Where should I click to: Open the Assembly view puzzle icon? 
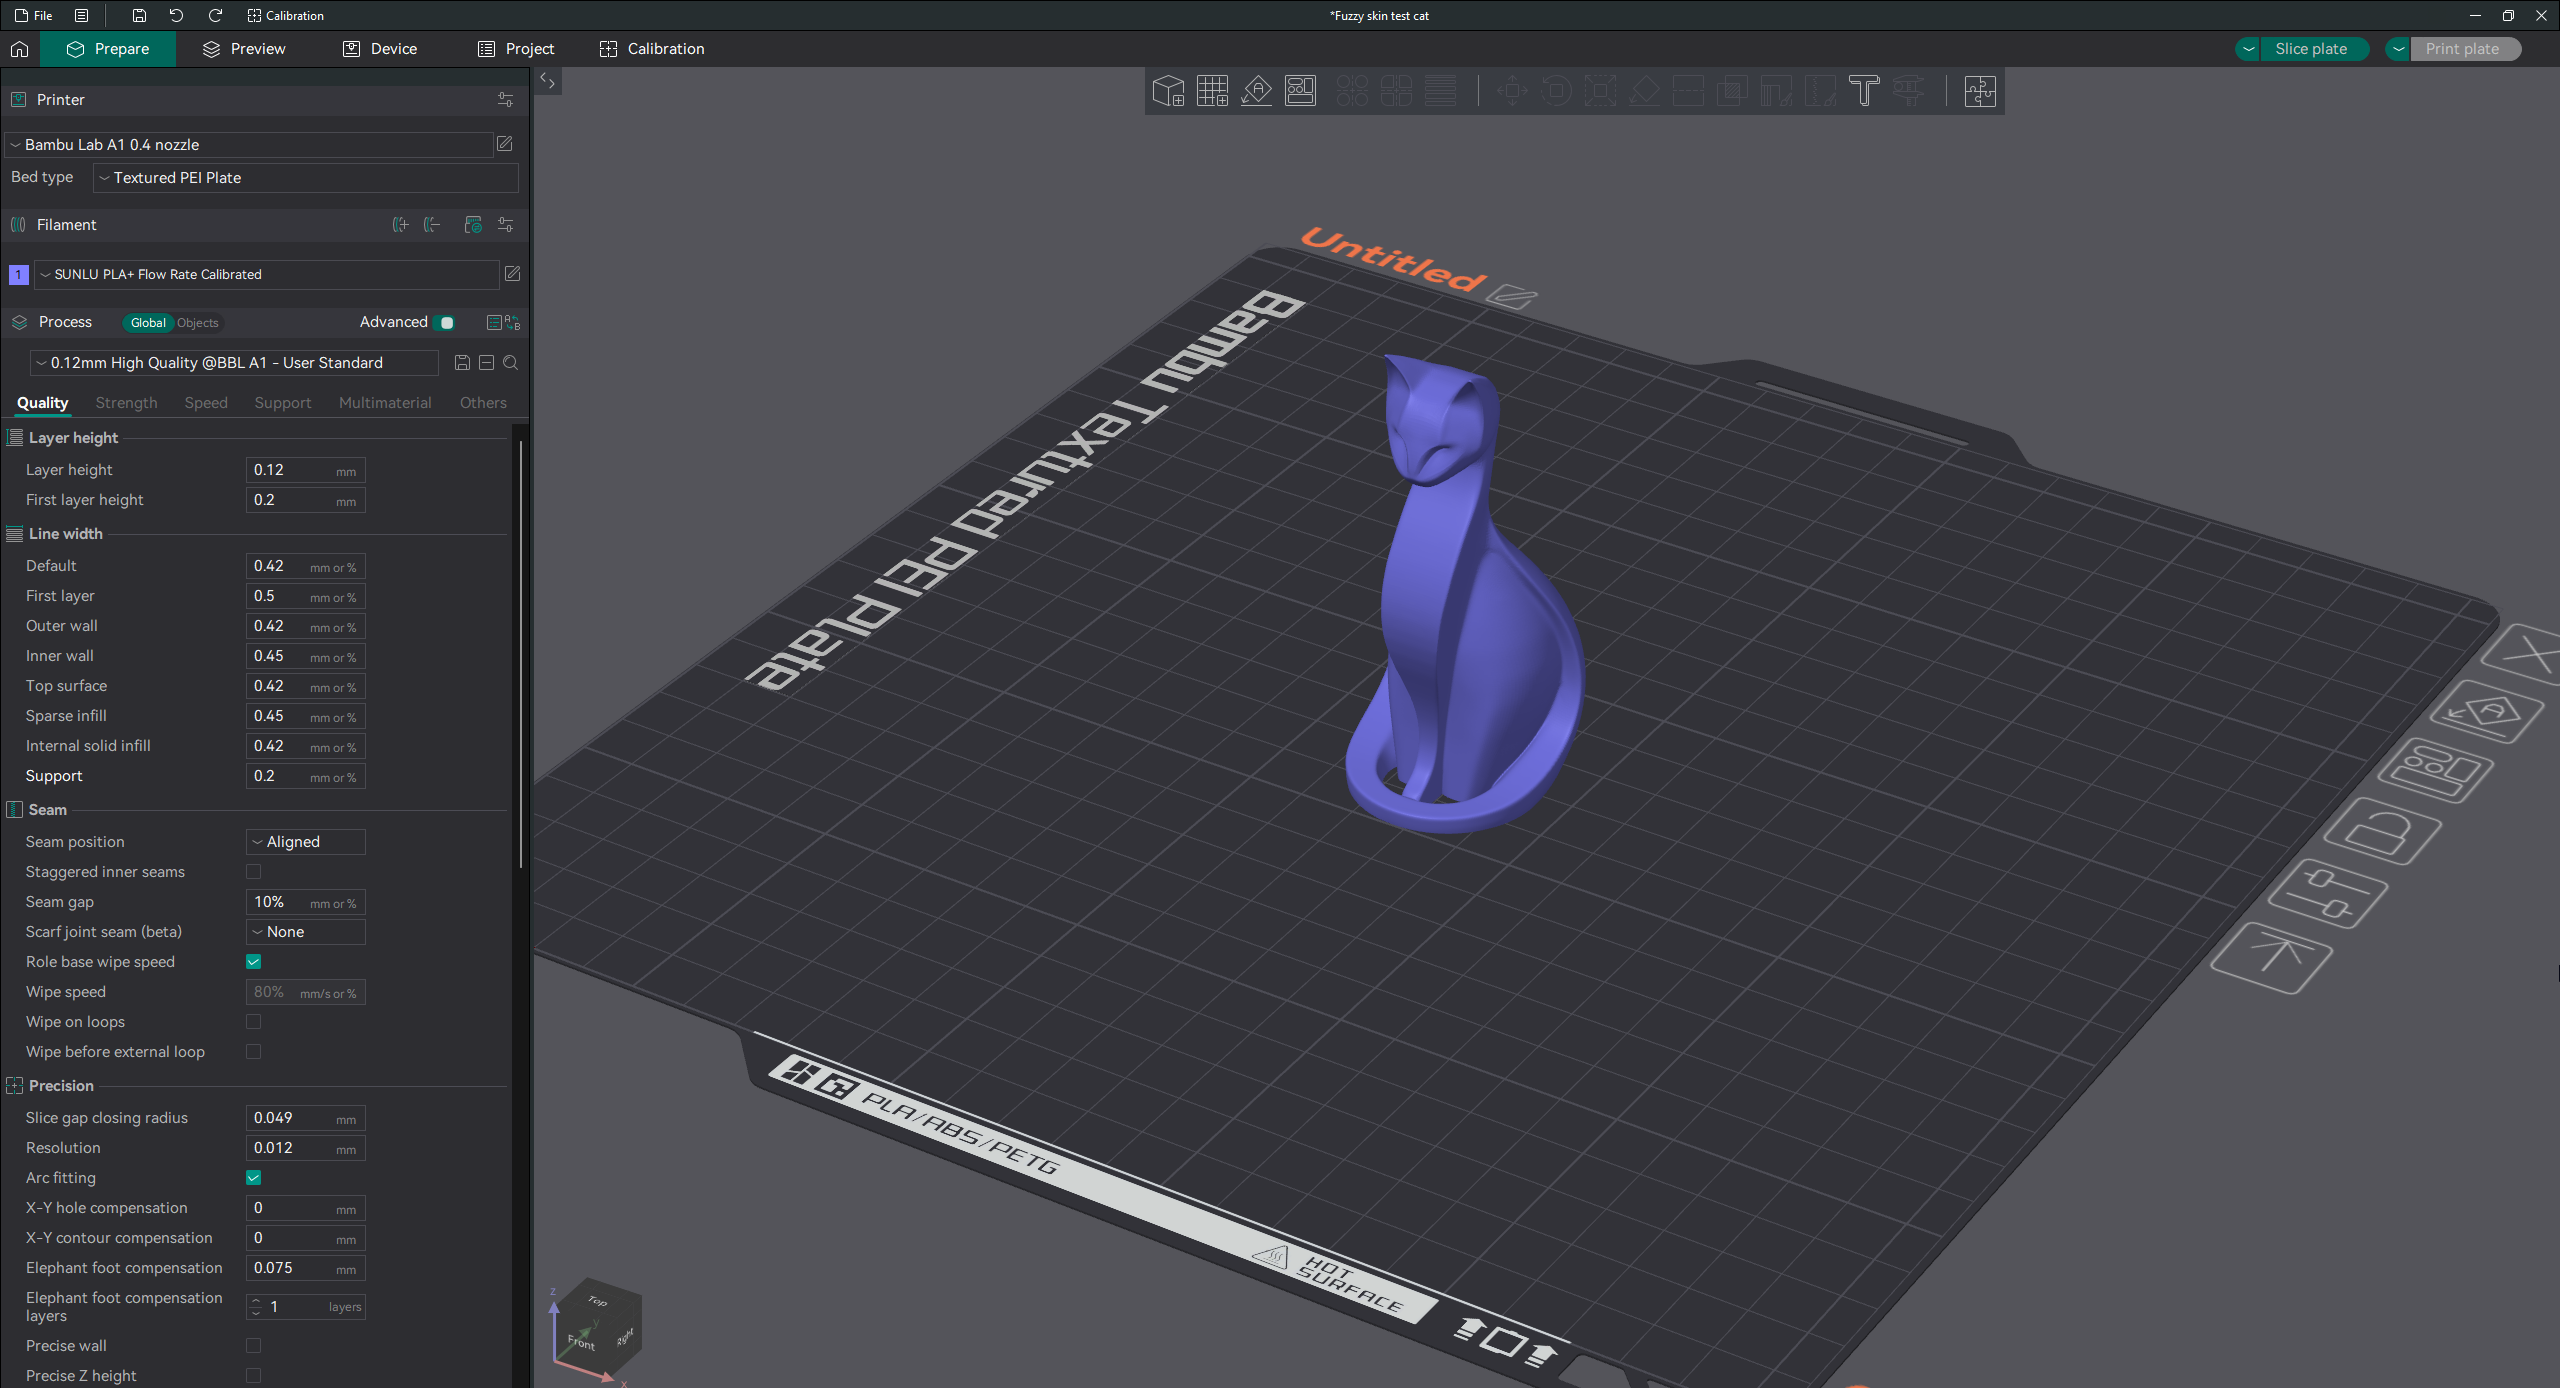(1980, 91)
